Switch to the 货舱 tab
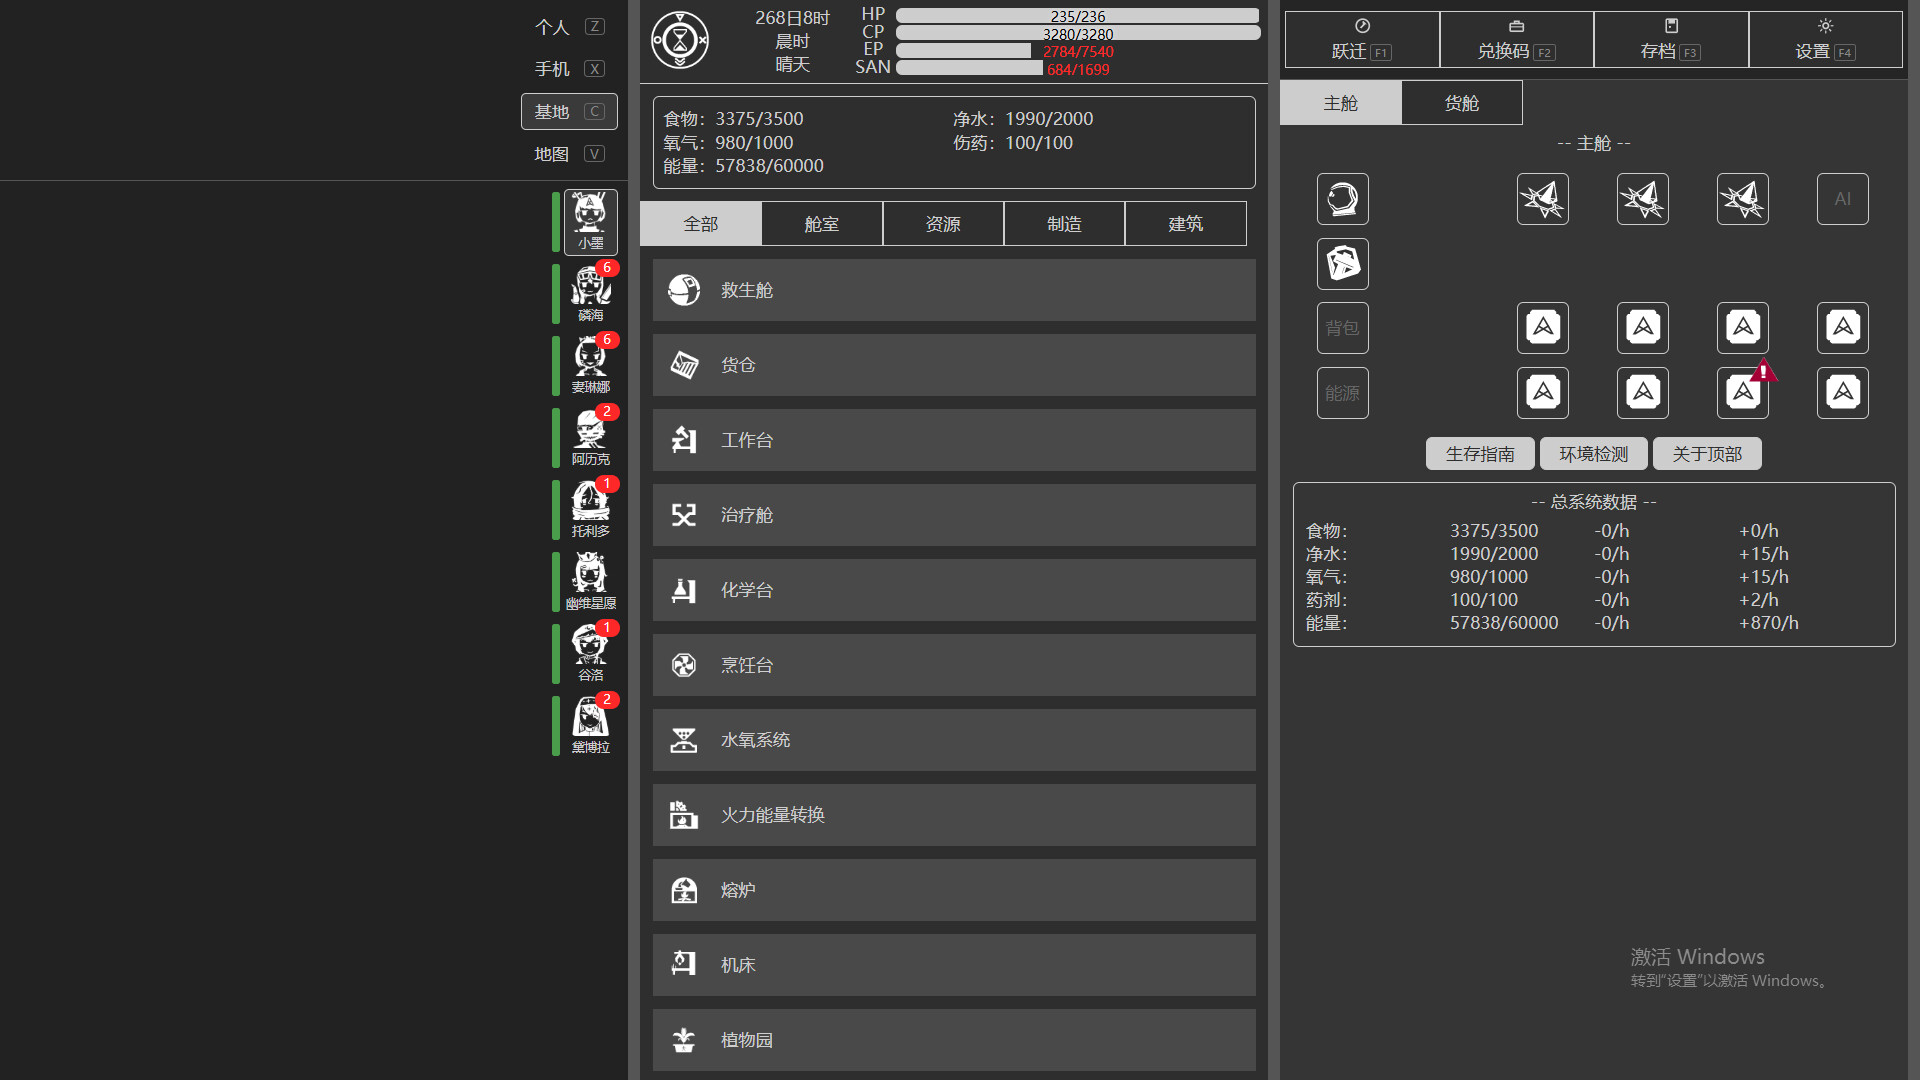 (1461, 103)
